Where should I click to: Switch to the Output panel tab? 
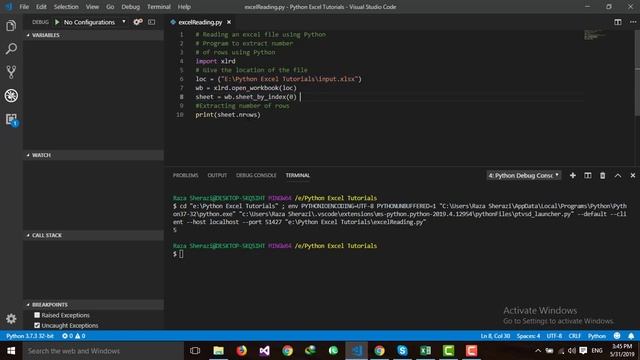tap(217, 176)
